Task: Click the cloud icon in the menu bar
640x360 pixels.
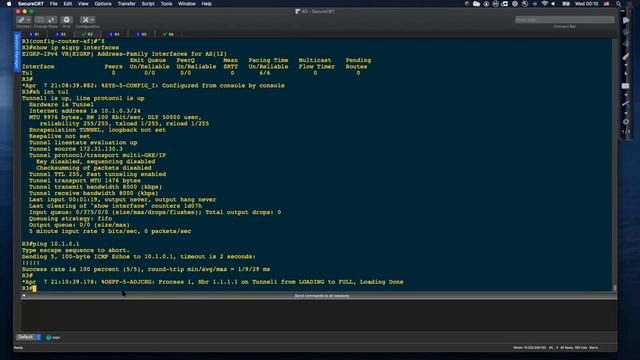Action: click(476, 4)
